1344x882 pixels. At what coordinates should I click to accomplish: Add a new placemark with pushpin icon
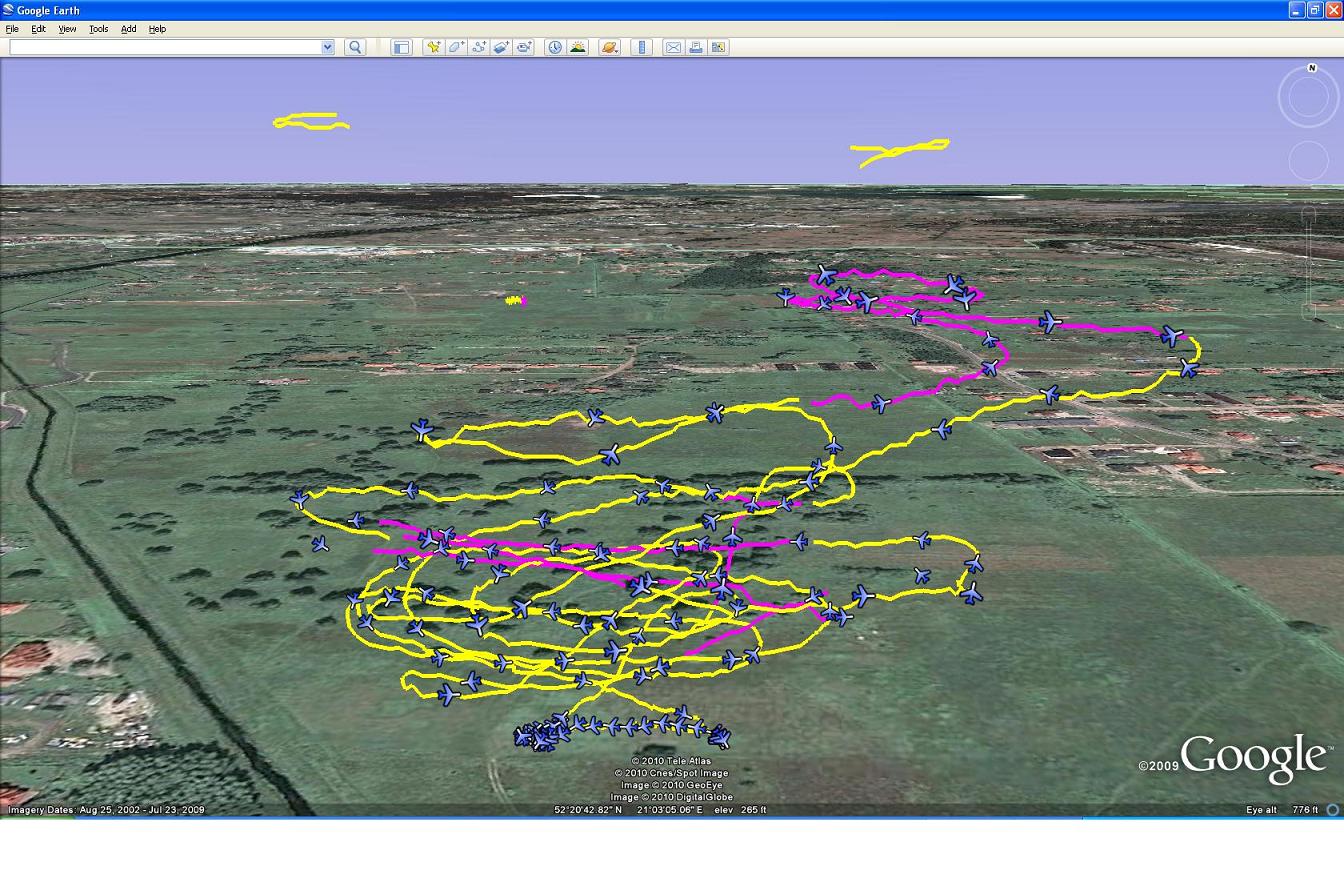pyautogui.click(x=433, y=47)
